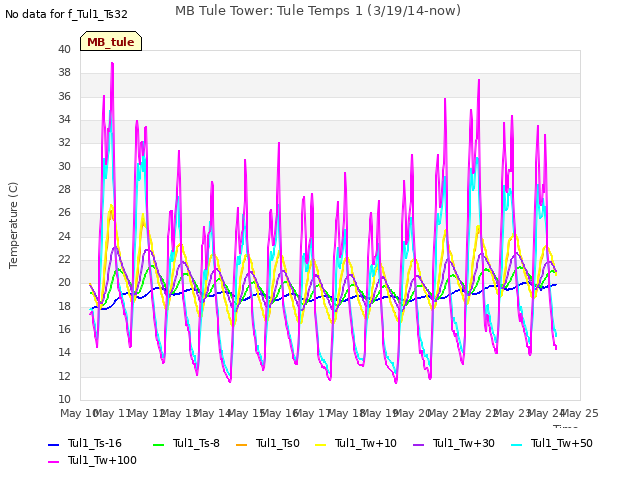The image size is (640, 480).
Task: Click the 12 y-axis tick label
Action: tap(64, 376)
